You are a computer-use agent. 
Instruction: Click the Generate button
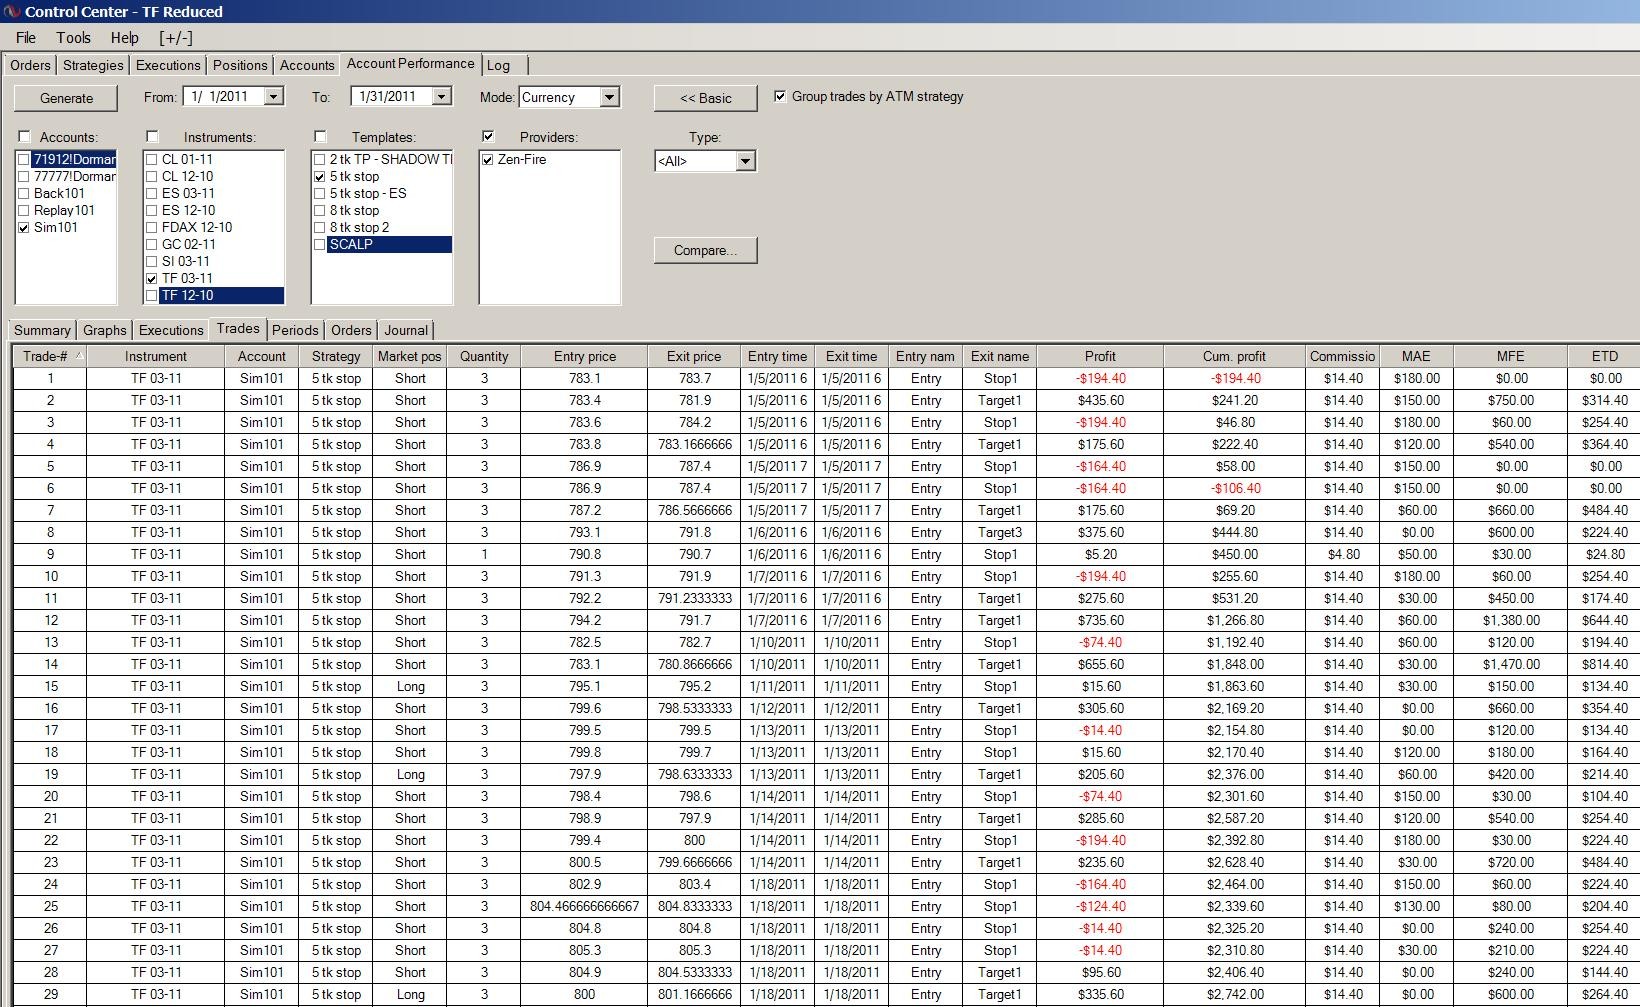click(x=66, y=98)
